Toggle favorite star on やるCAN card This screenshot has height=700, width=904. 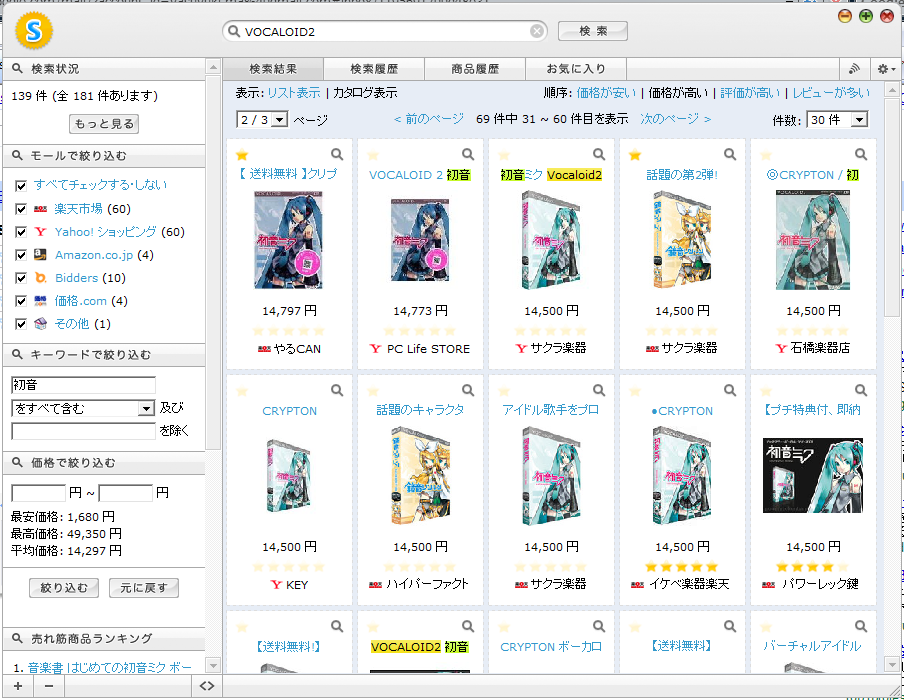[x=242, y=155]
